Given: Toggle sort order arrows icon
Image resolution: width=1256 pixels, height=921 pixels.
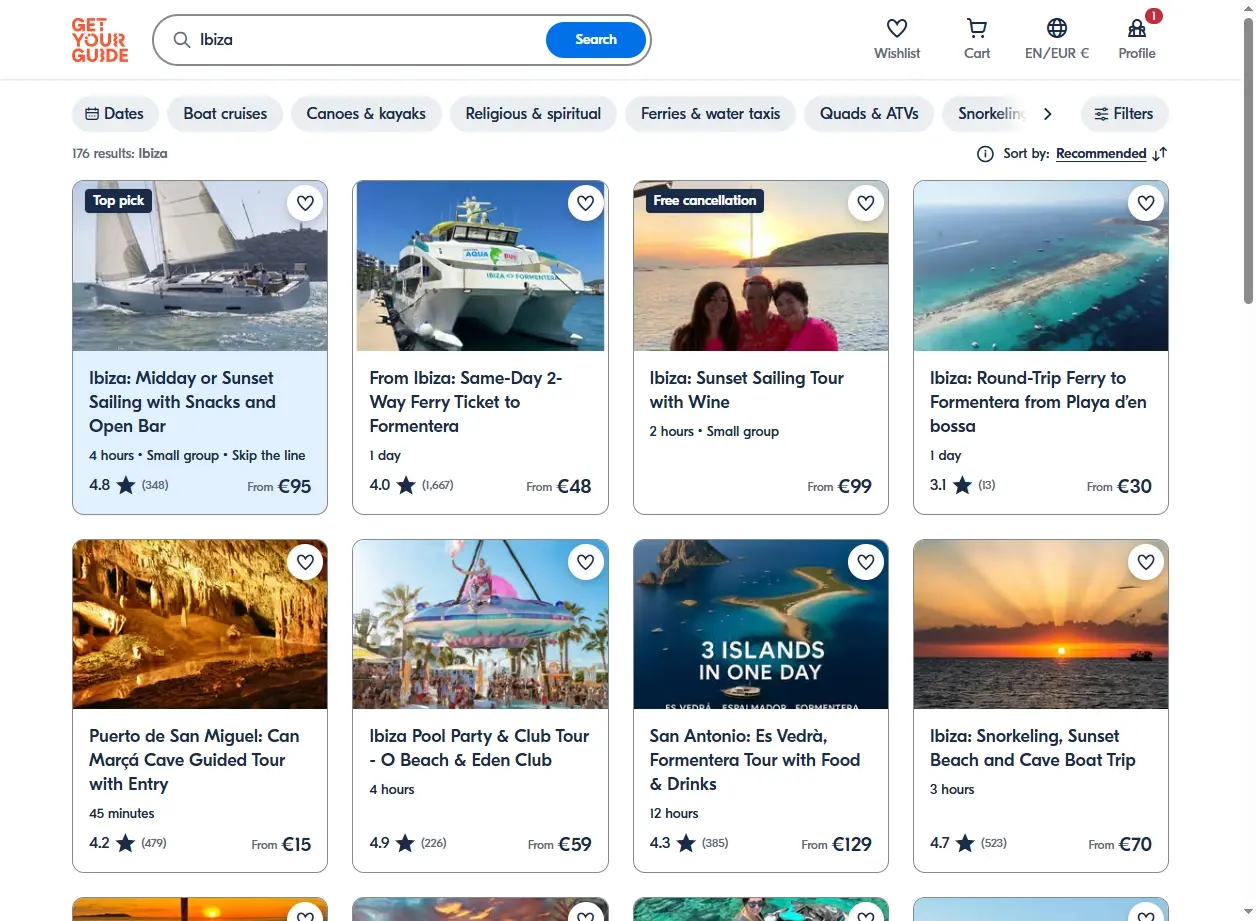Looking at the screenshot, I should [x=1159, y=154].
